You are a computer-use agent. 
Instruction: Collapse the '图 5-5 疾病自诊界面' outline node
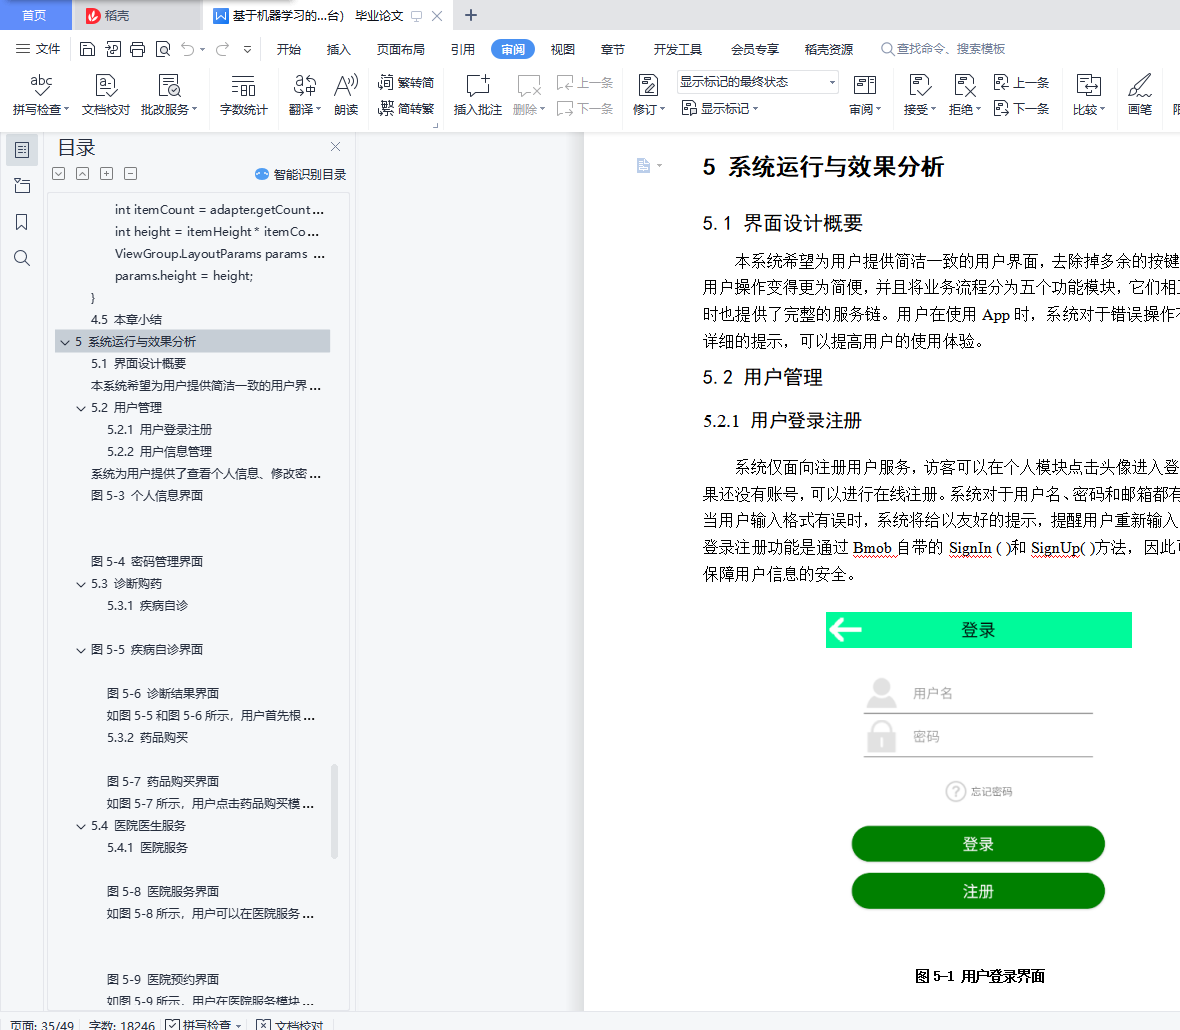click(81, 651)
